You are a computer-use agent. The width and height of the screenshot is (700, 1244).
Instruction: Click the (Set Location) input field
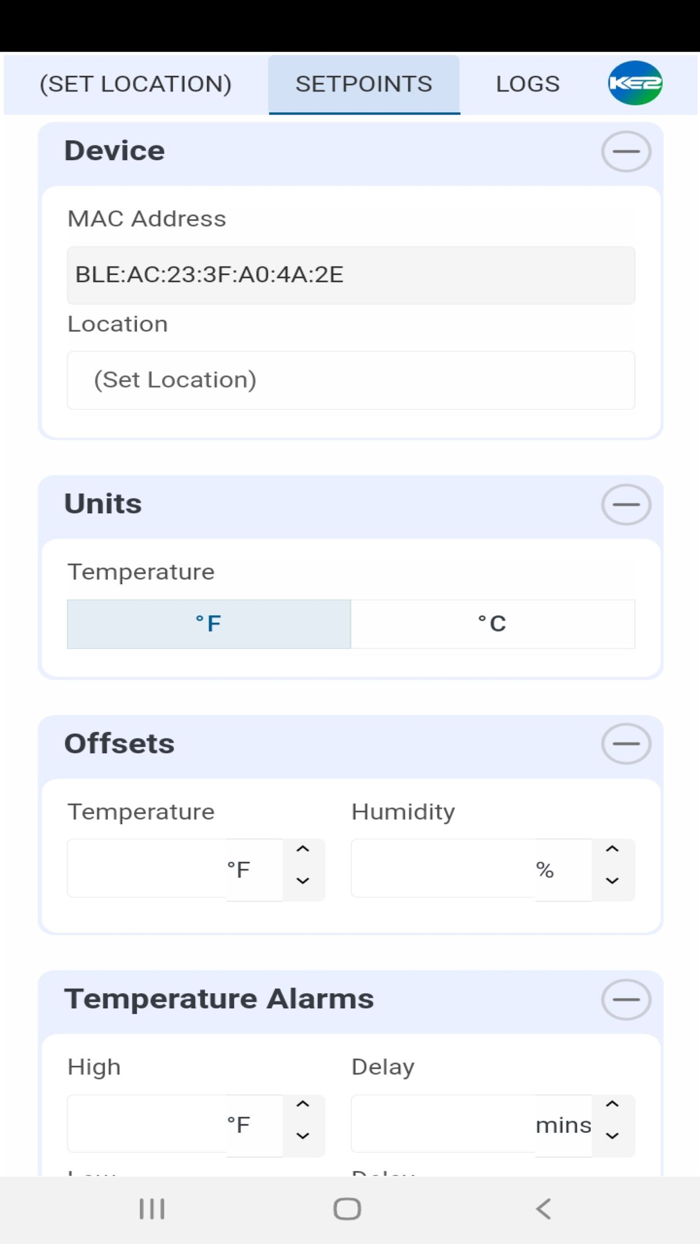click(351, 380)
